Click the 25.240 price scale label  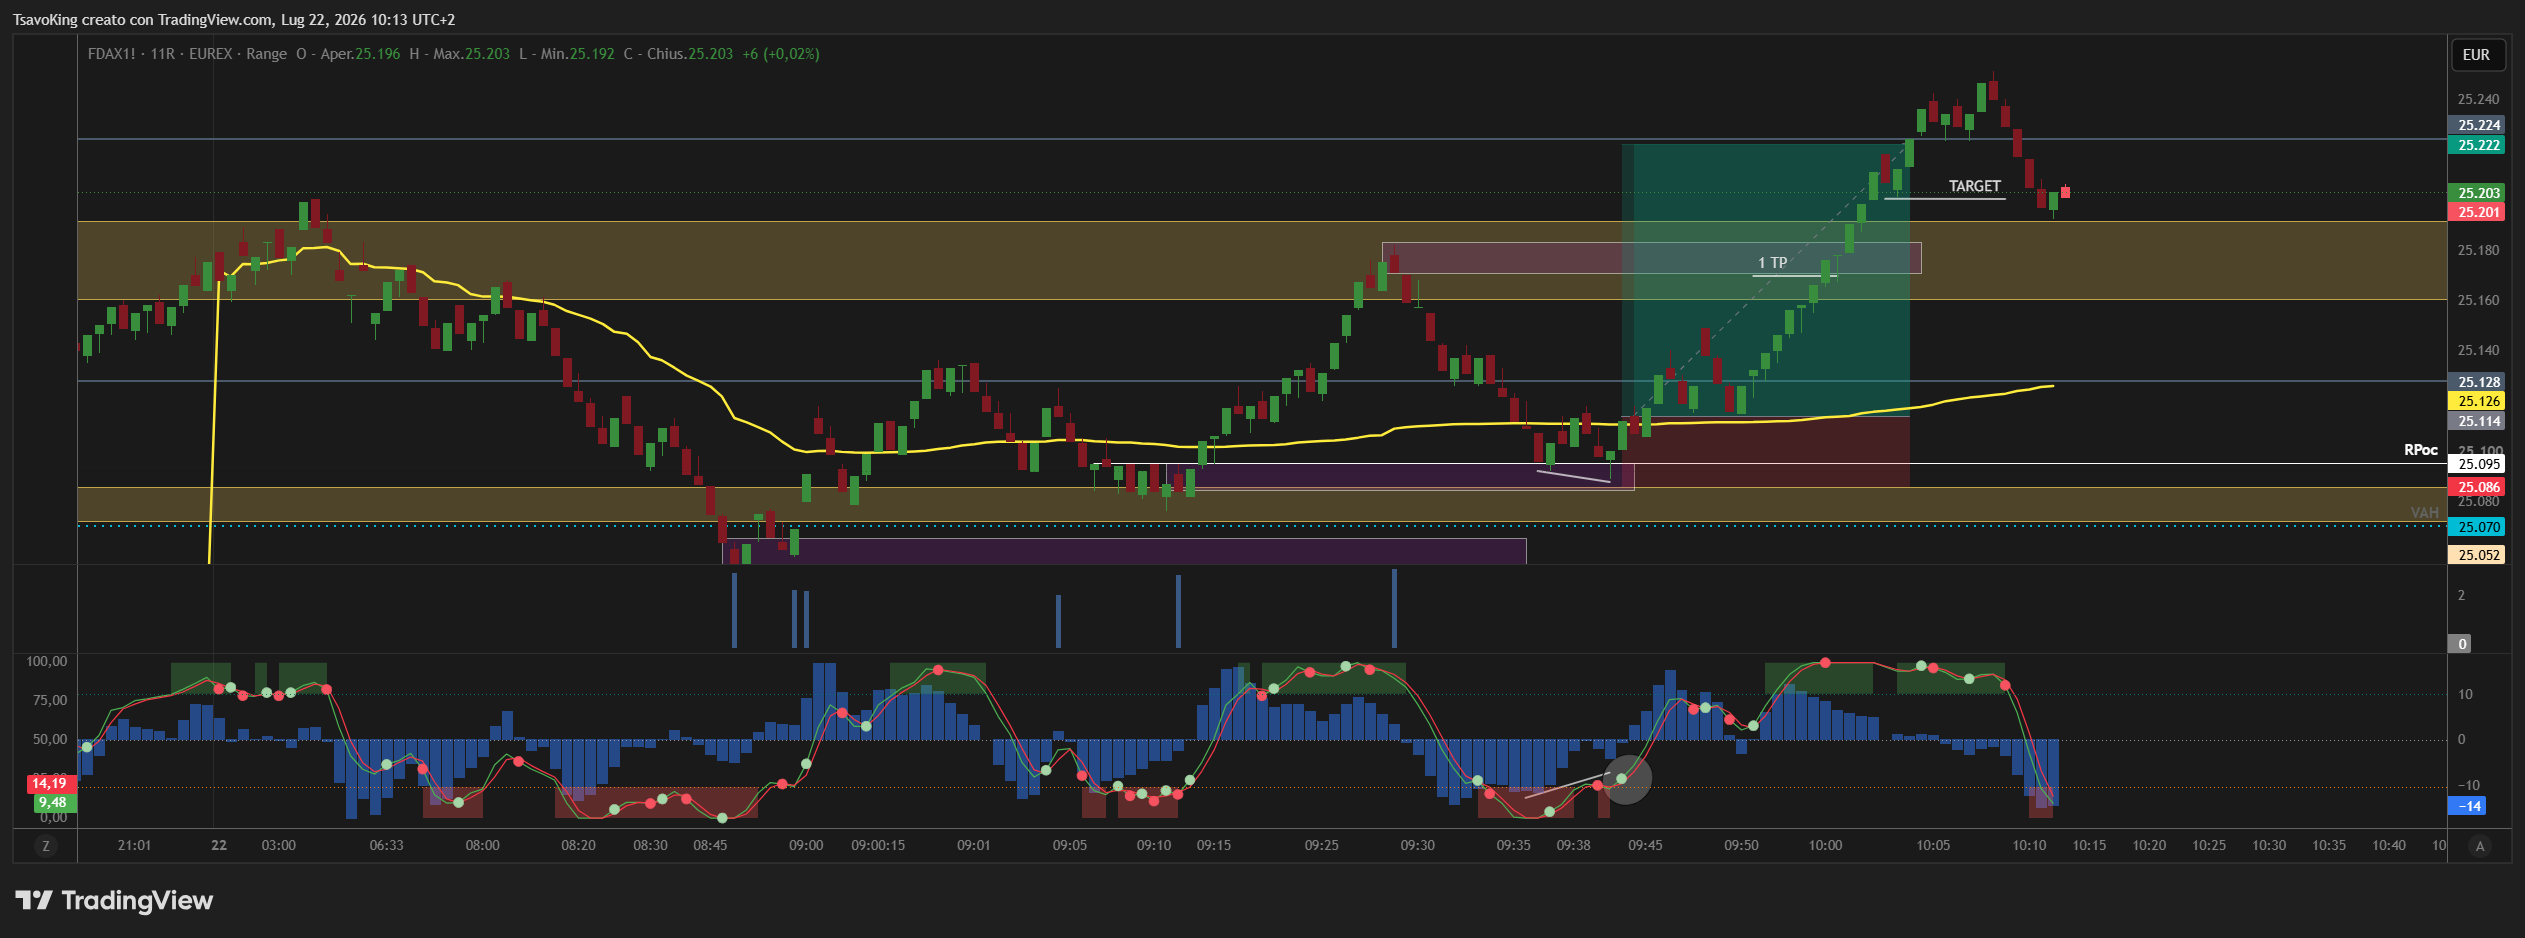2478,99
